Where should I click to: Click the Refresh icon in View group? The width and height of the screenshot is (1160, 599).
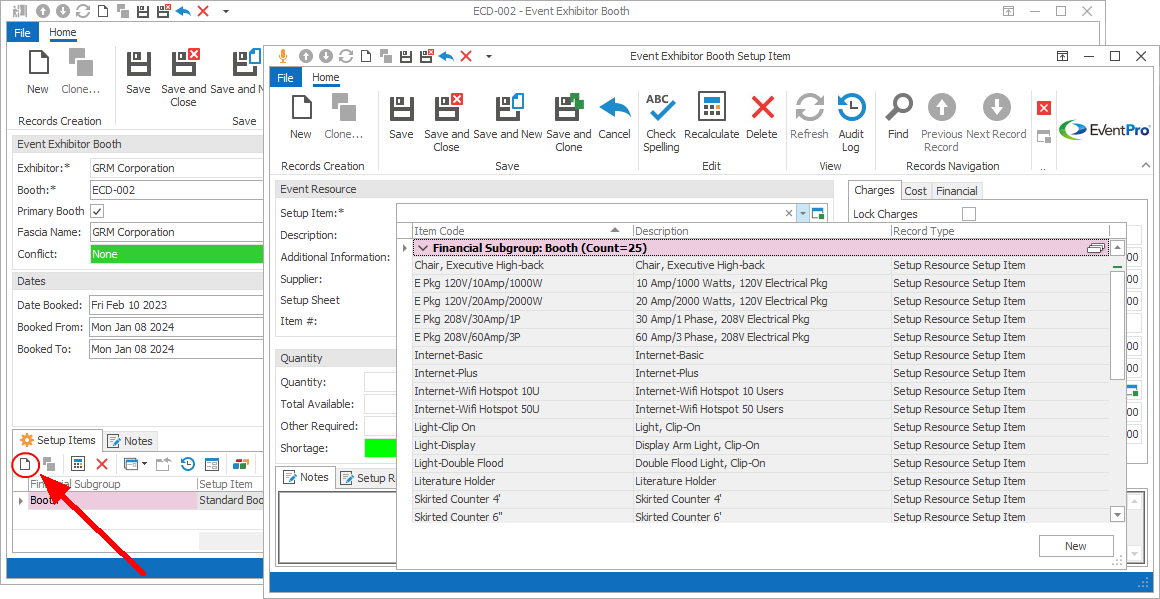(809, 109)
